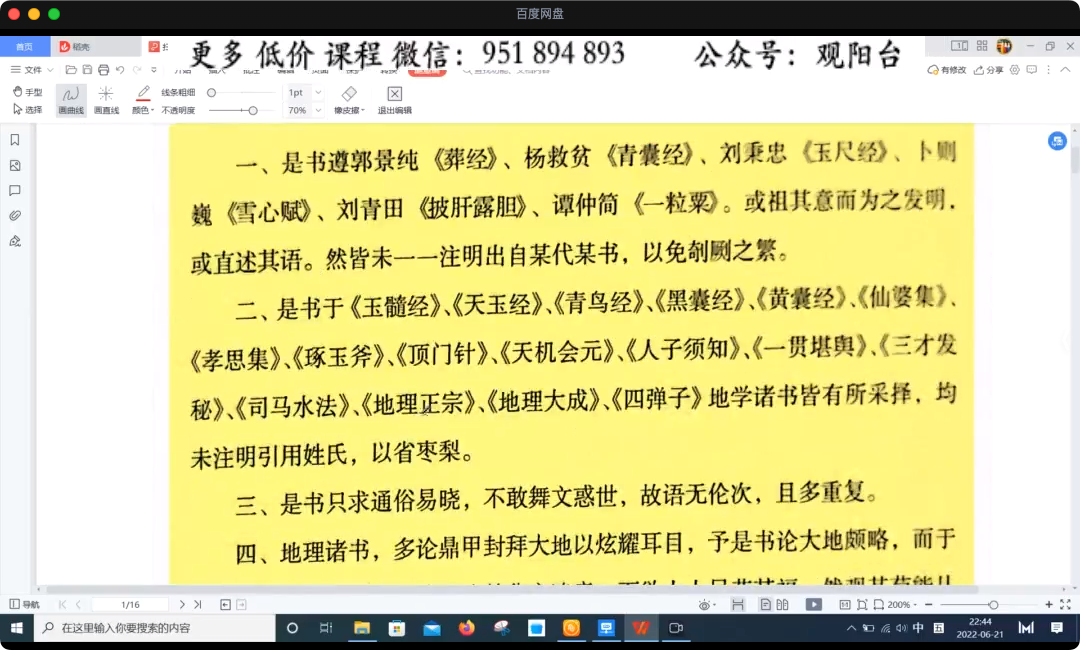Image resolution: width=1080 pixels, height=650 pixels.
Task: Click the 橡皮擦 eraser tool
Action: (x=349, y=99)
